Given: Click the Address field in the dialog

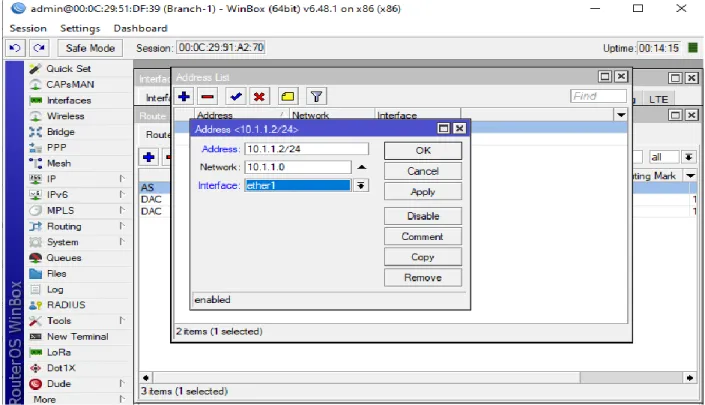Looking at the screenshot, I should click(x=307, y=149).
